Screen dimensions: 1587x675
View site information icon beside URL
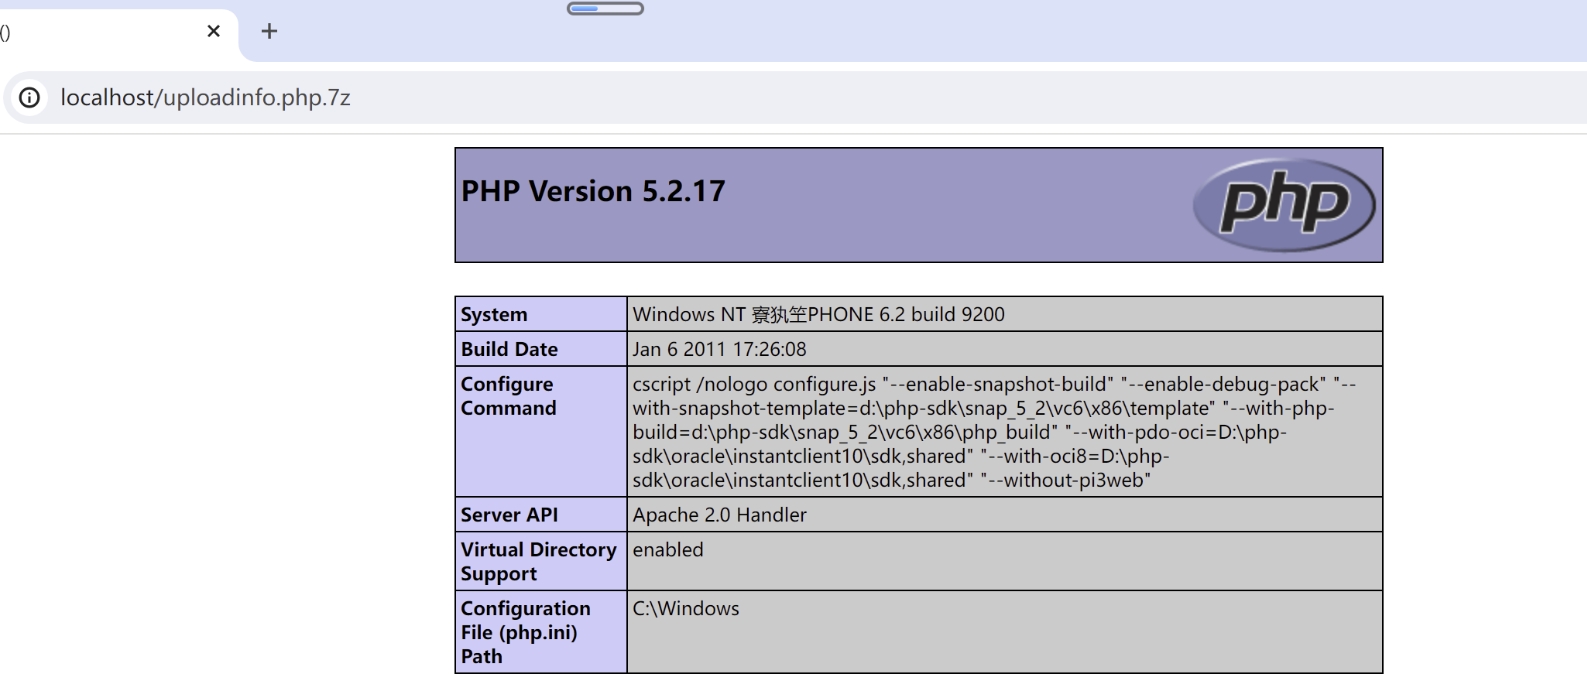click(30, 98)
